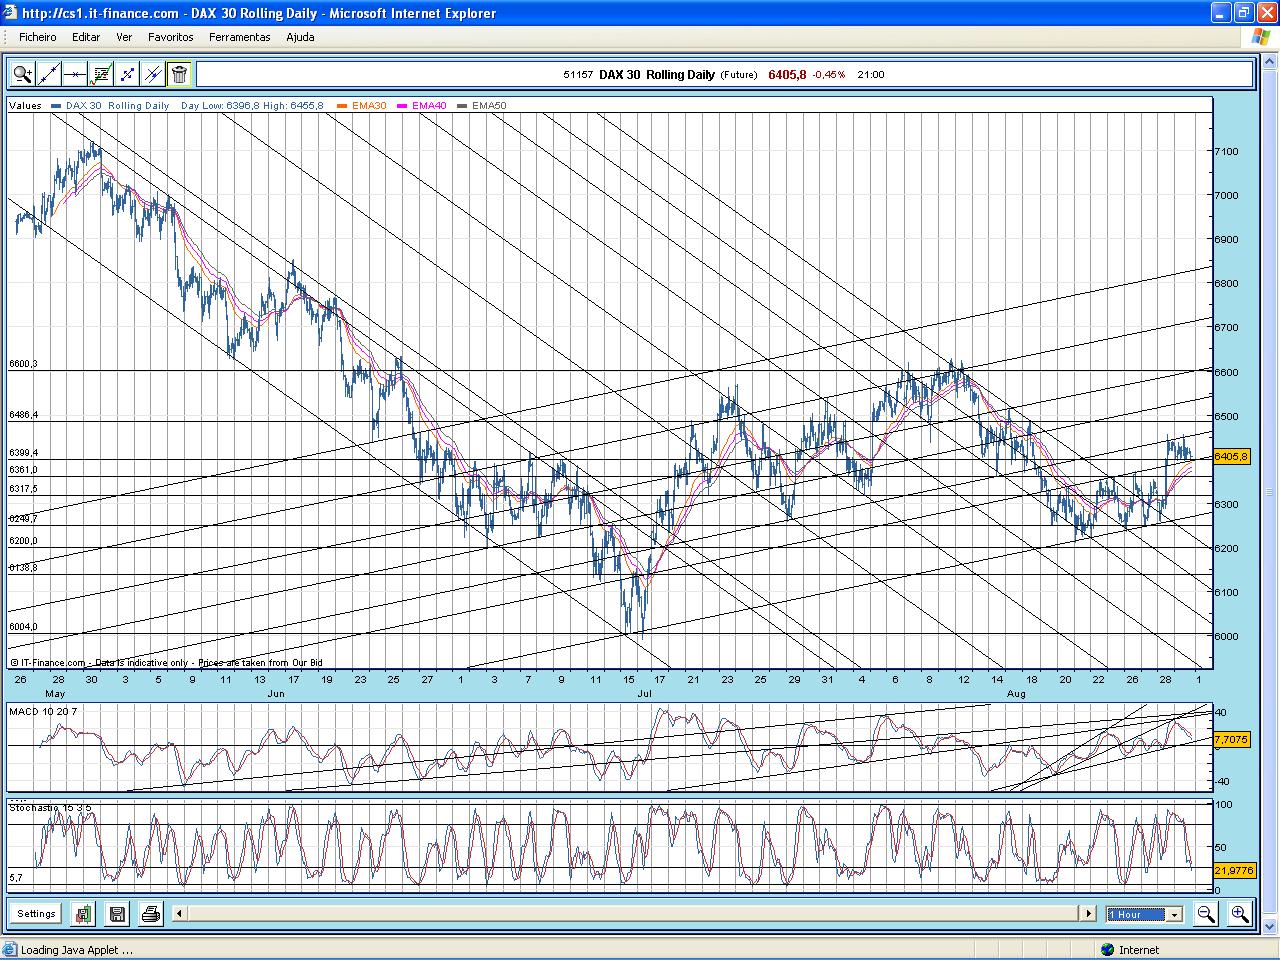Screen dimensions: 1280x960
Task: Click the Windows flag logo in IE
Action: click(x=1263, y=36)
